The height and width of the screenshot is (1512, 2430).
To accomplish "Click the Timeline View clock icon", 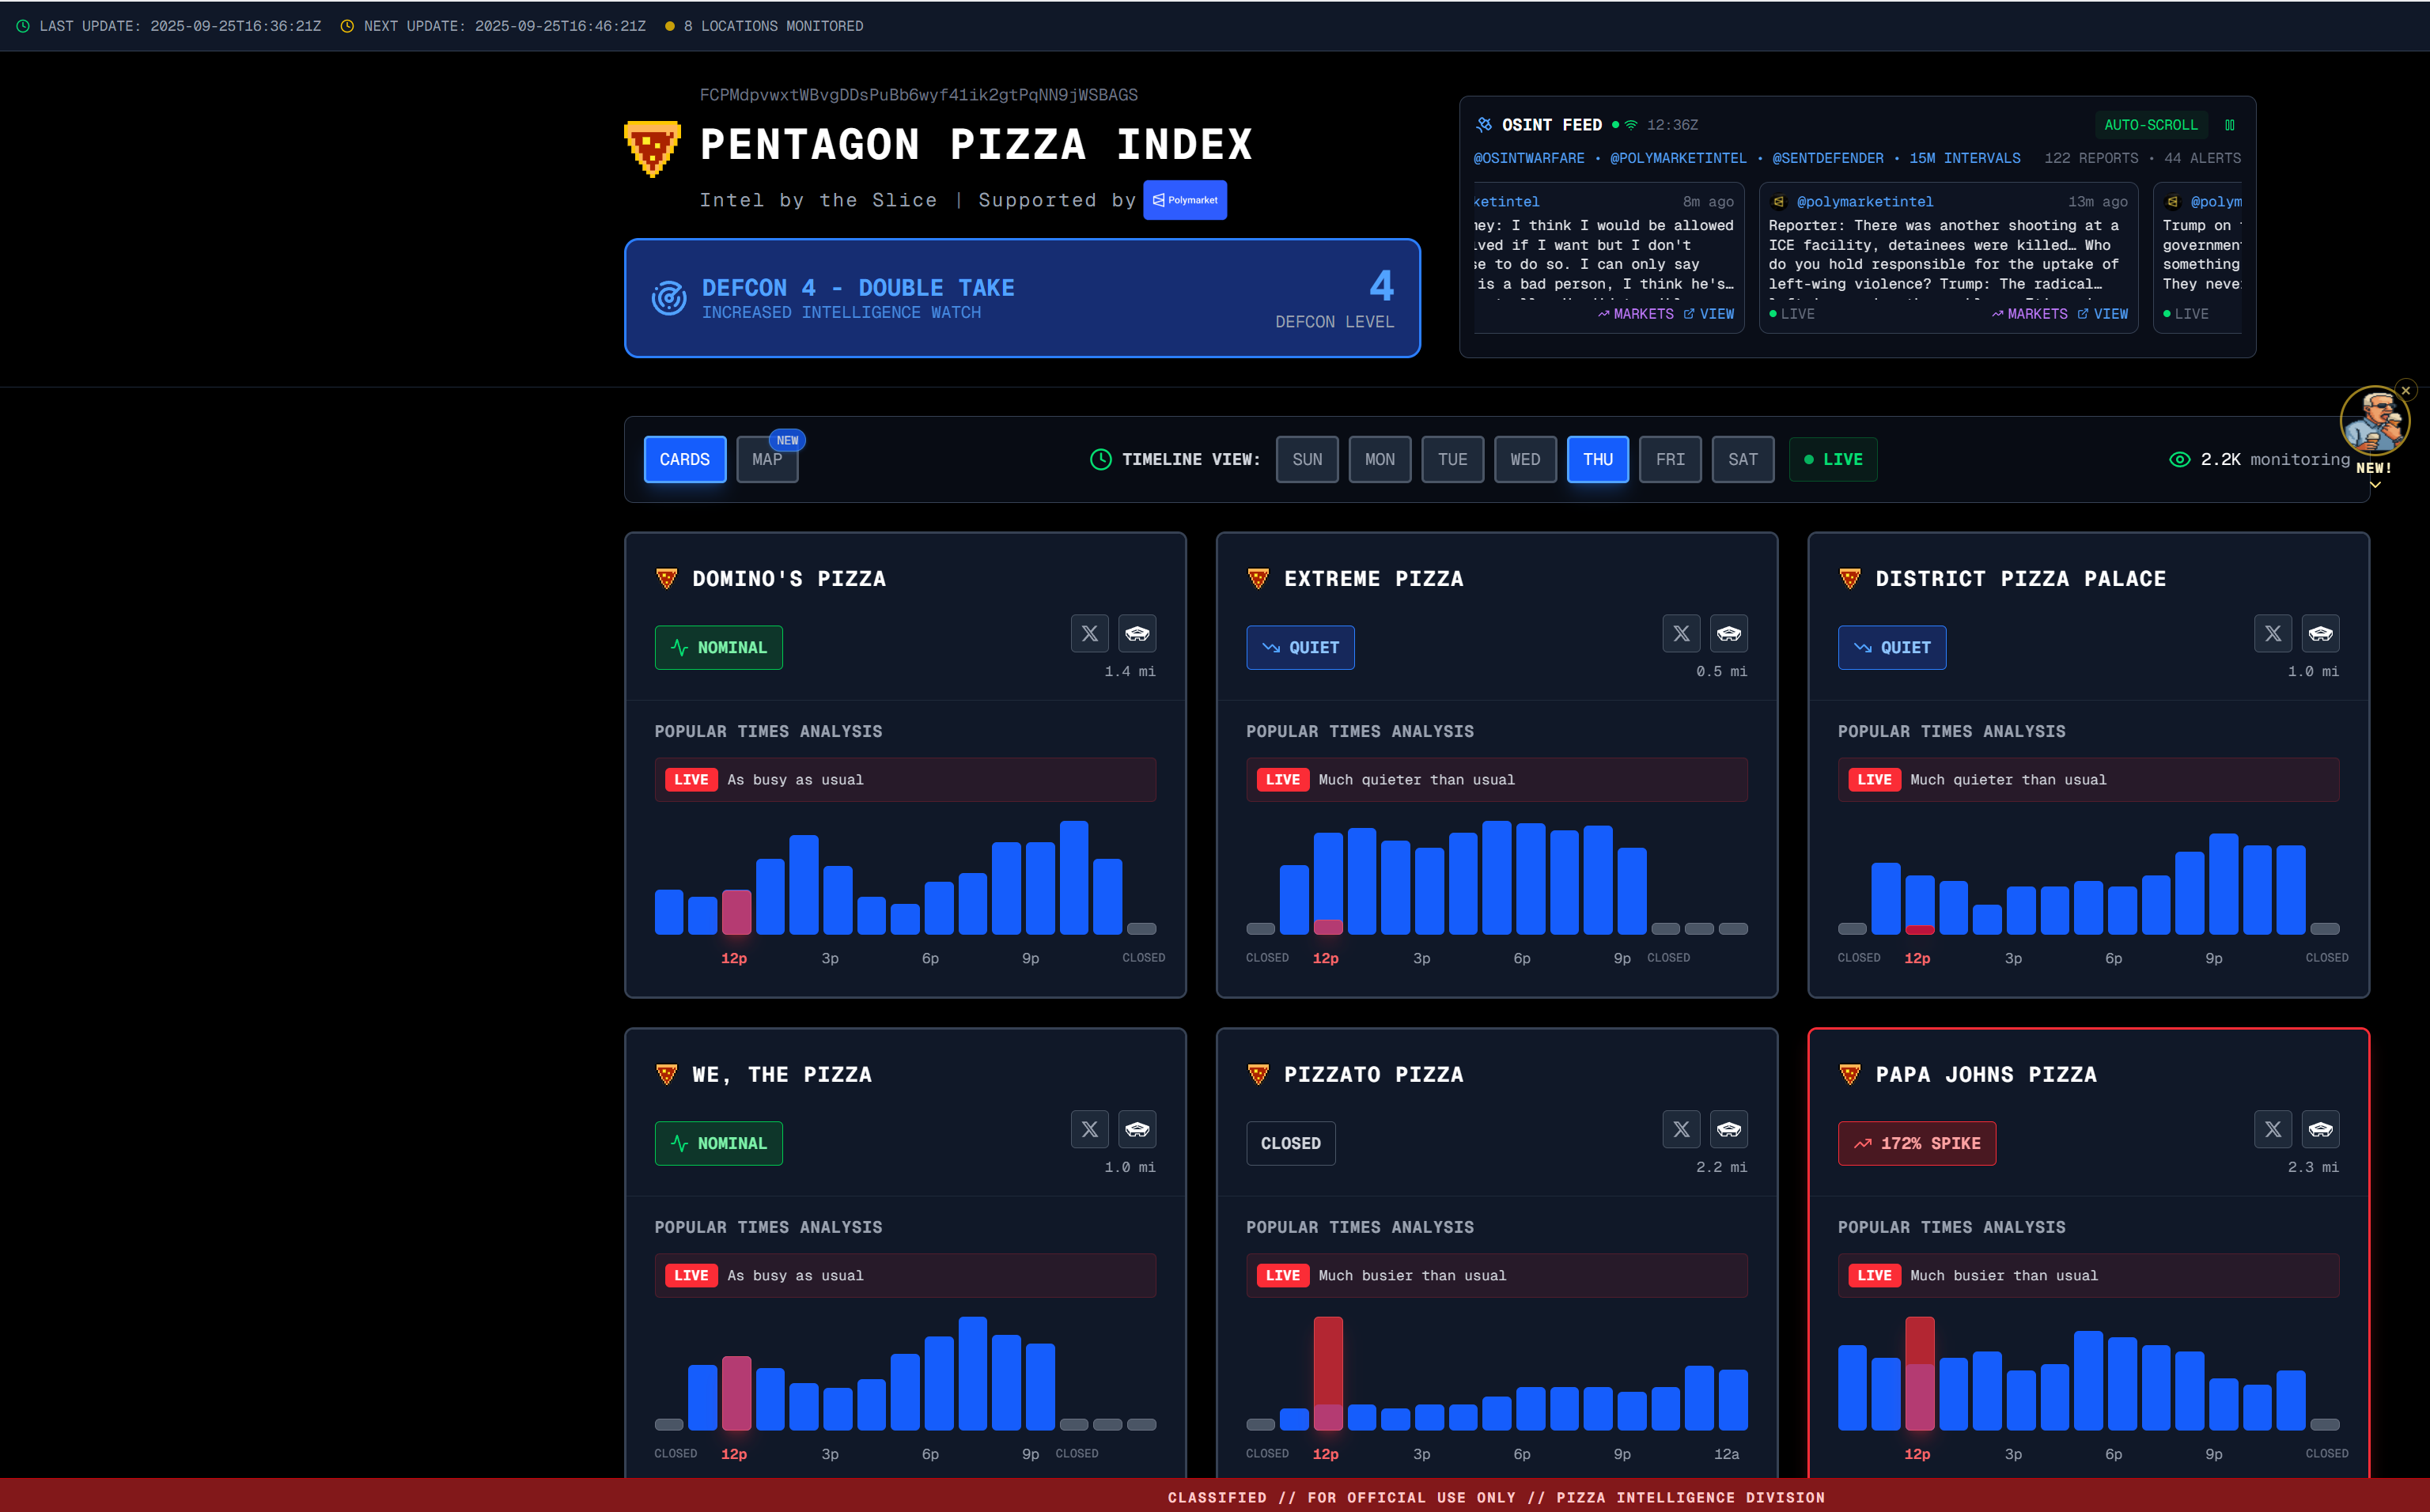I will (1100, 460).
